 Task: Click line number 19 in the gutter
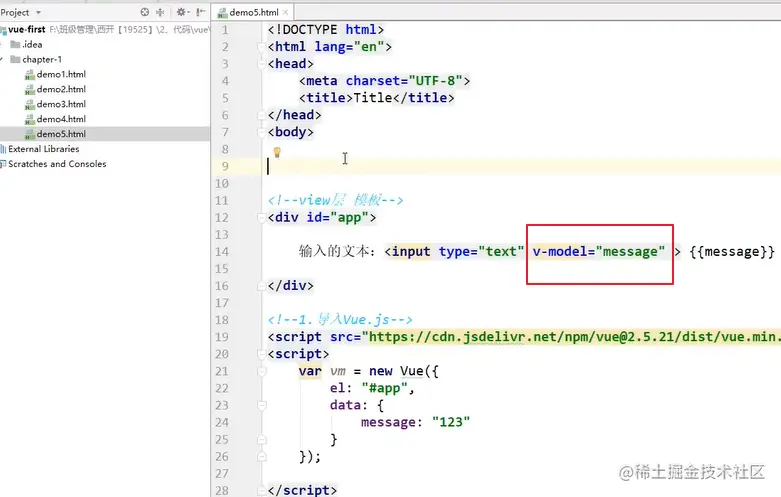click(222, 337)
